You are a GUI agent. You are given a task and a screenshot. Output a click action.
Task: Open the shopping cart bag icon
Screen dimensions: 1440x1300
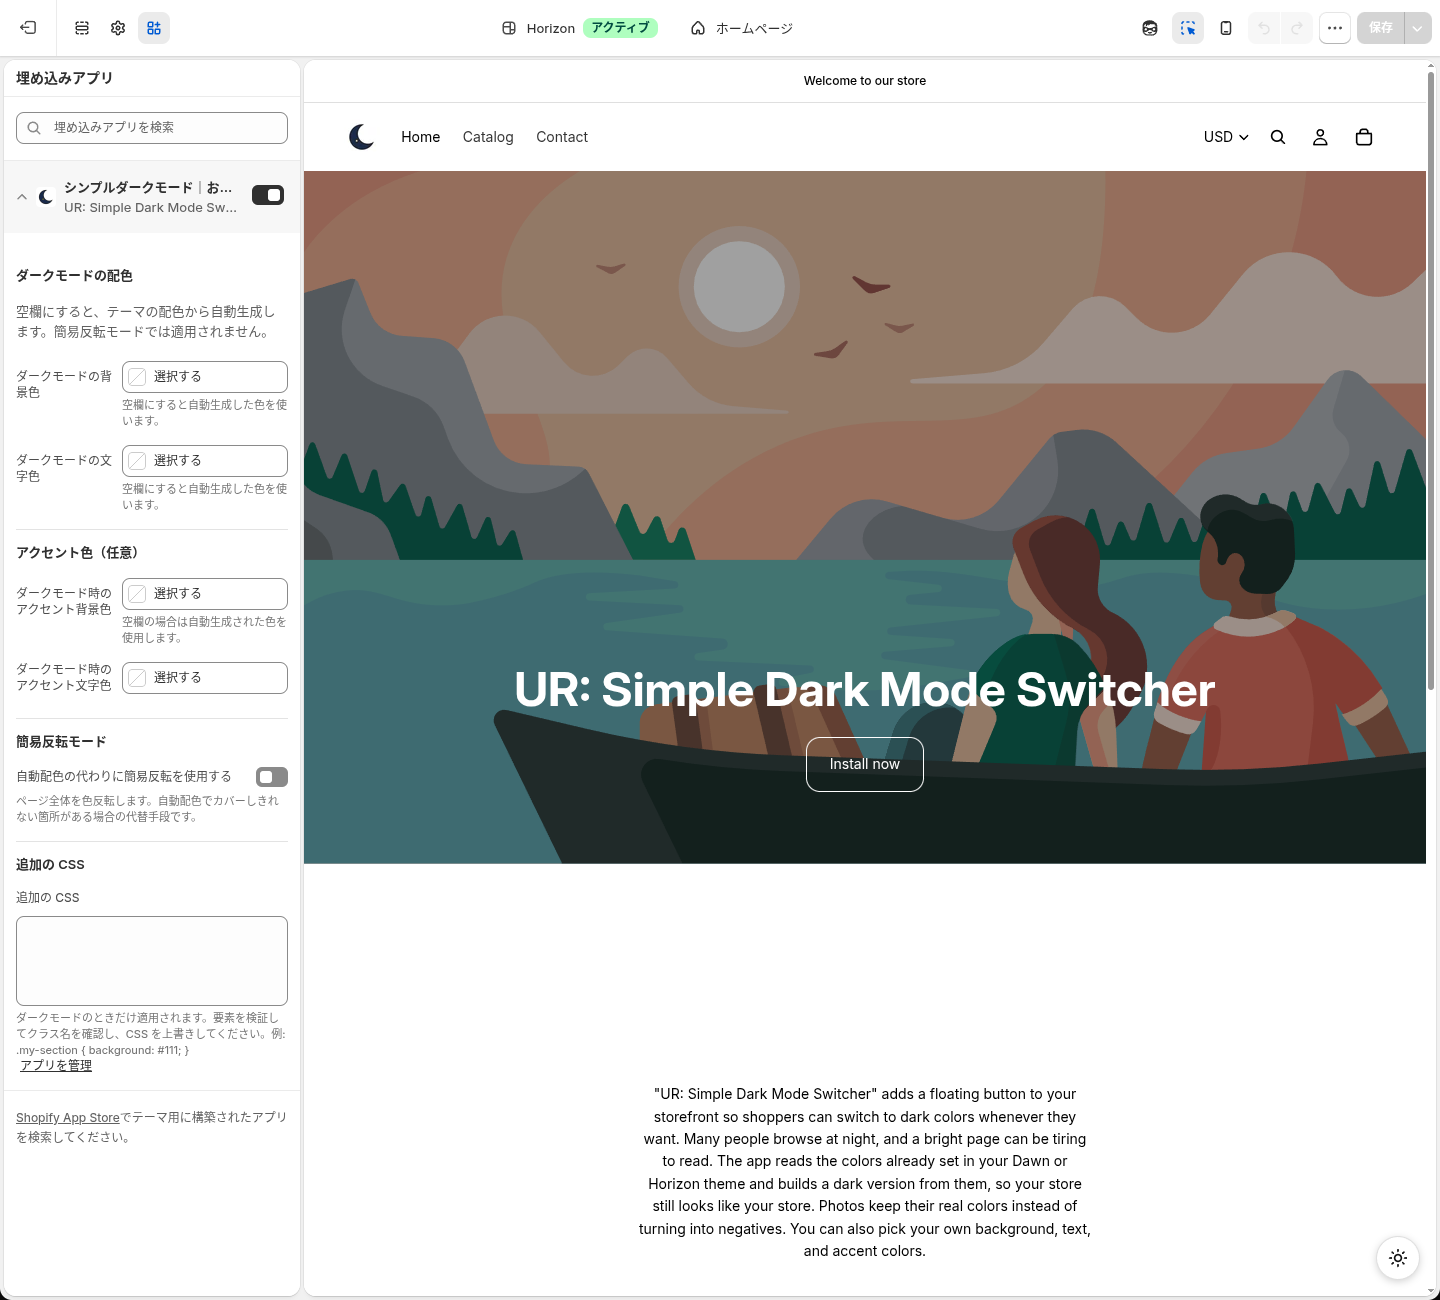coord(1364,137)
